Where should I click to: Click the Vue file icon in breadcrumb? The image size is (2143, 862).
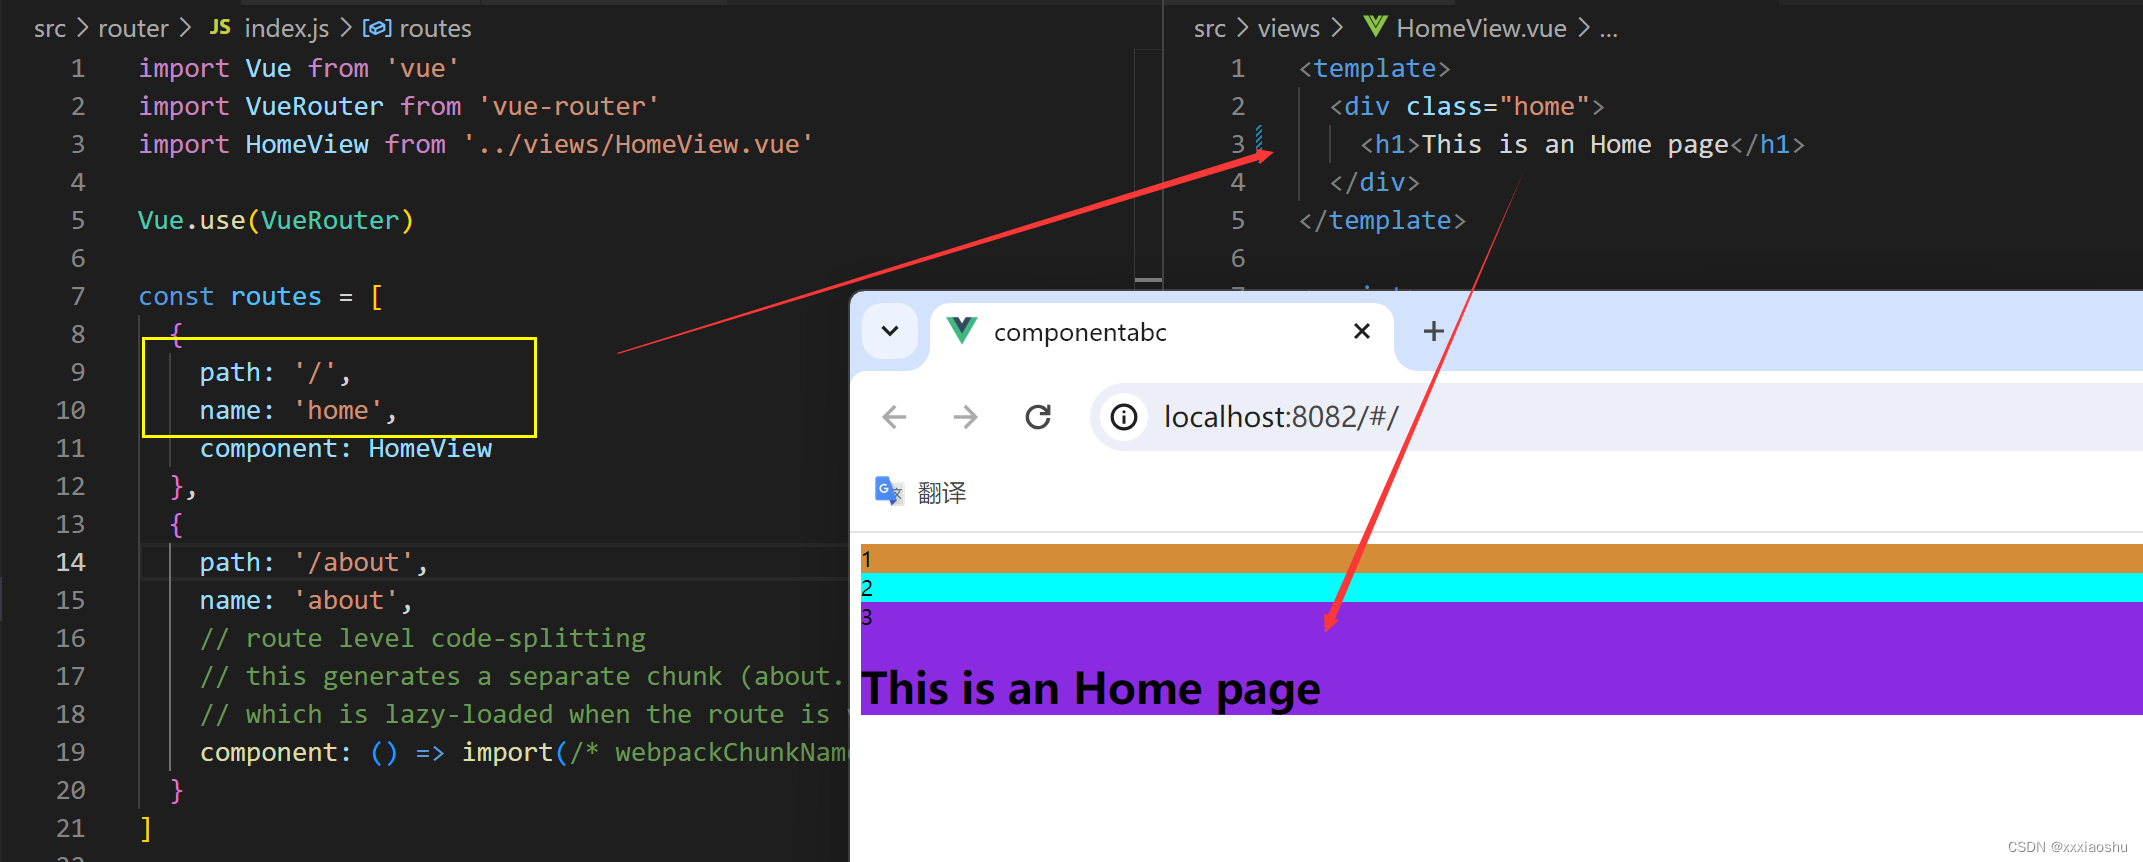tap(1376, 27)
